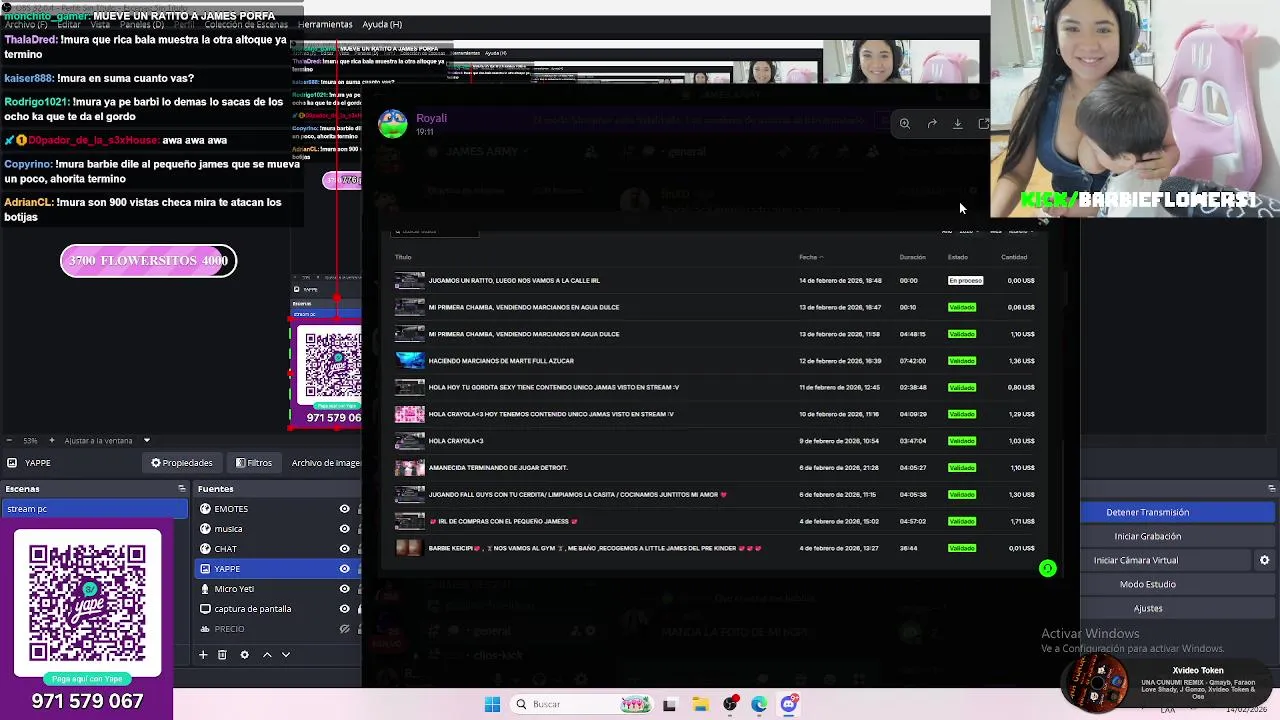Image resolution: width=1280 pixels, height=720 pixels.
Task: Open the Herramientas menu
Action: pos(325,24)
